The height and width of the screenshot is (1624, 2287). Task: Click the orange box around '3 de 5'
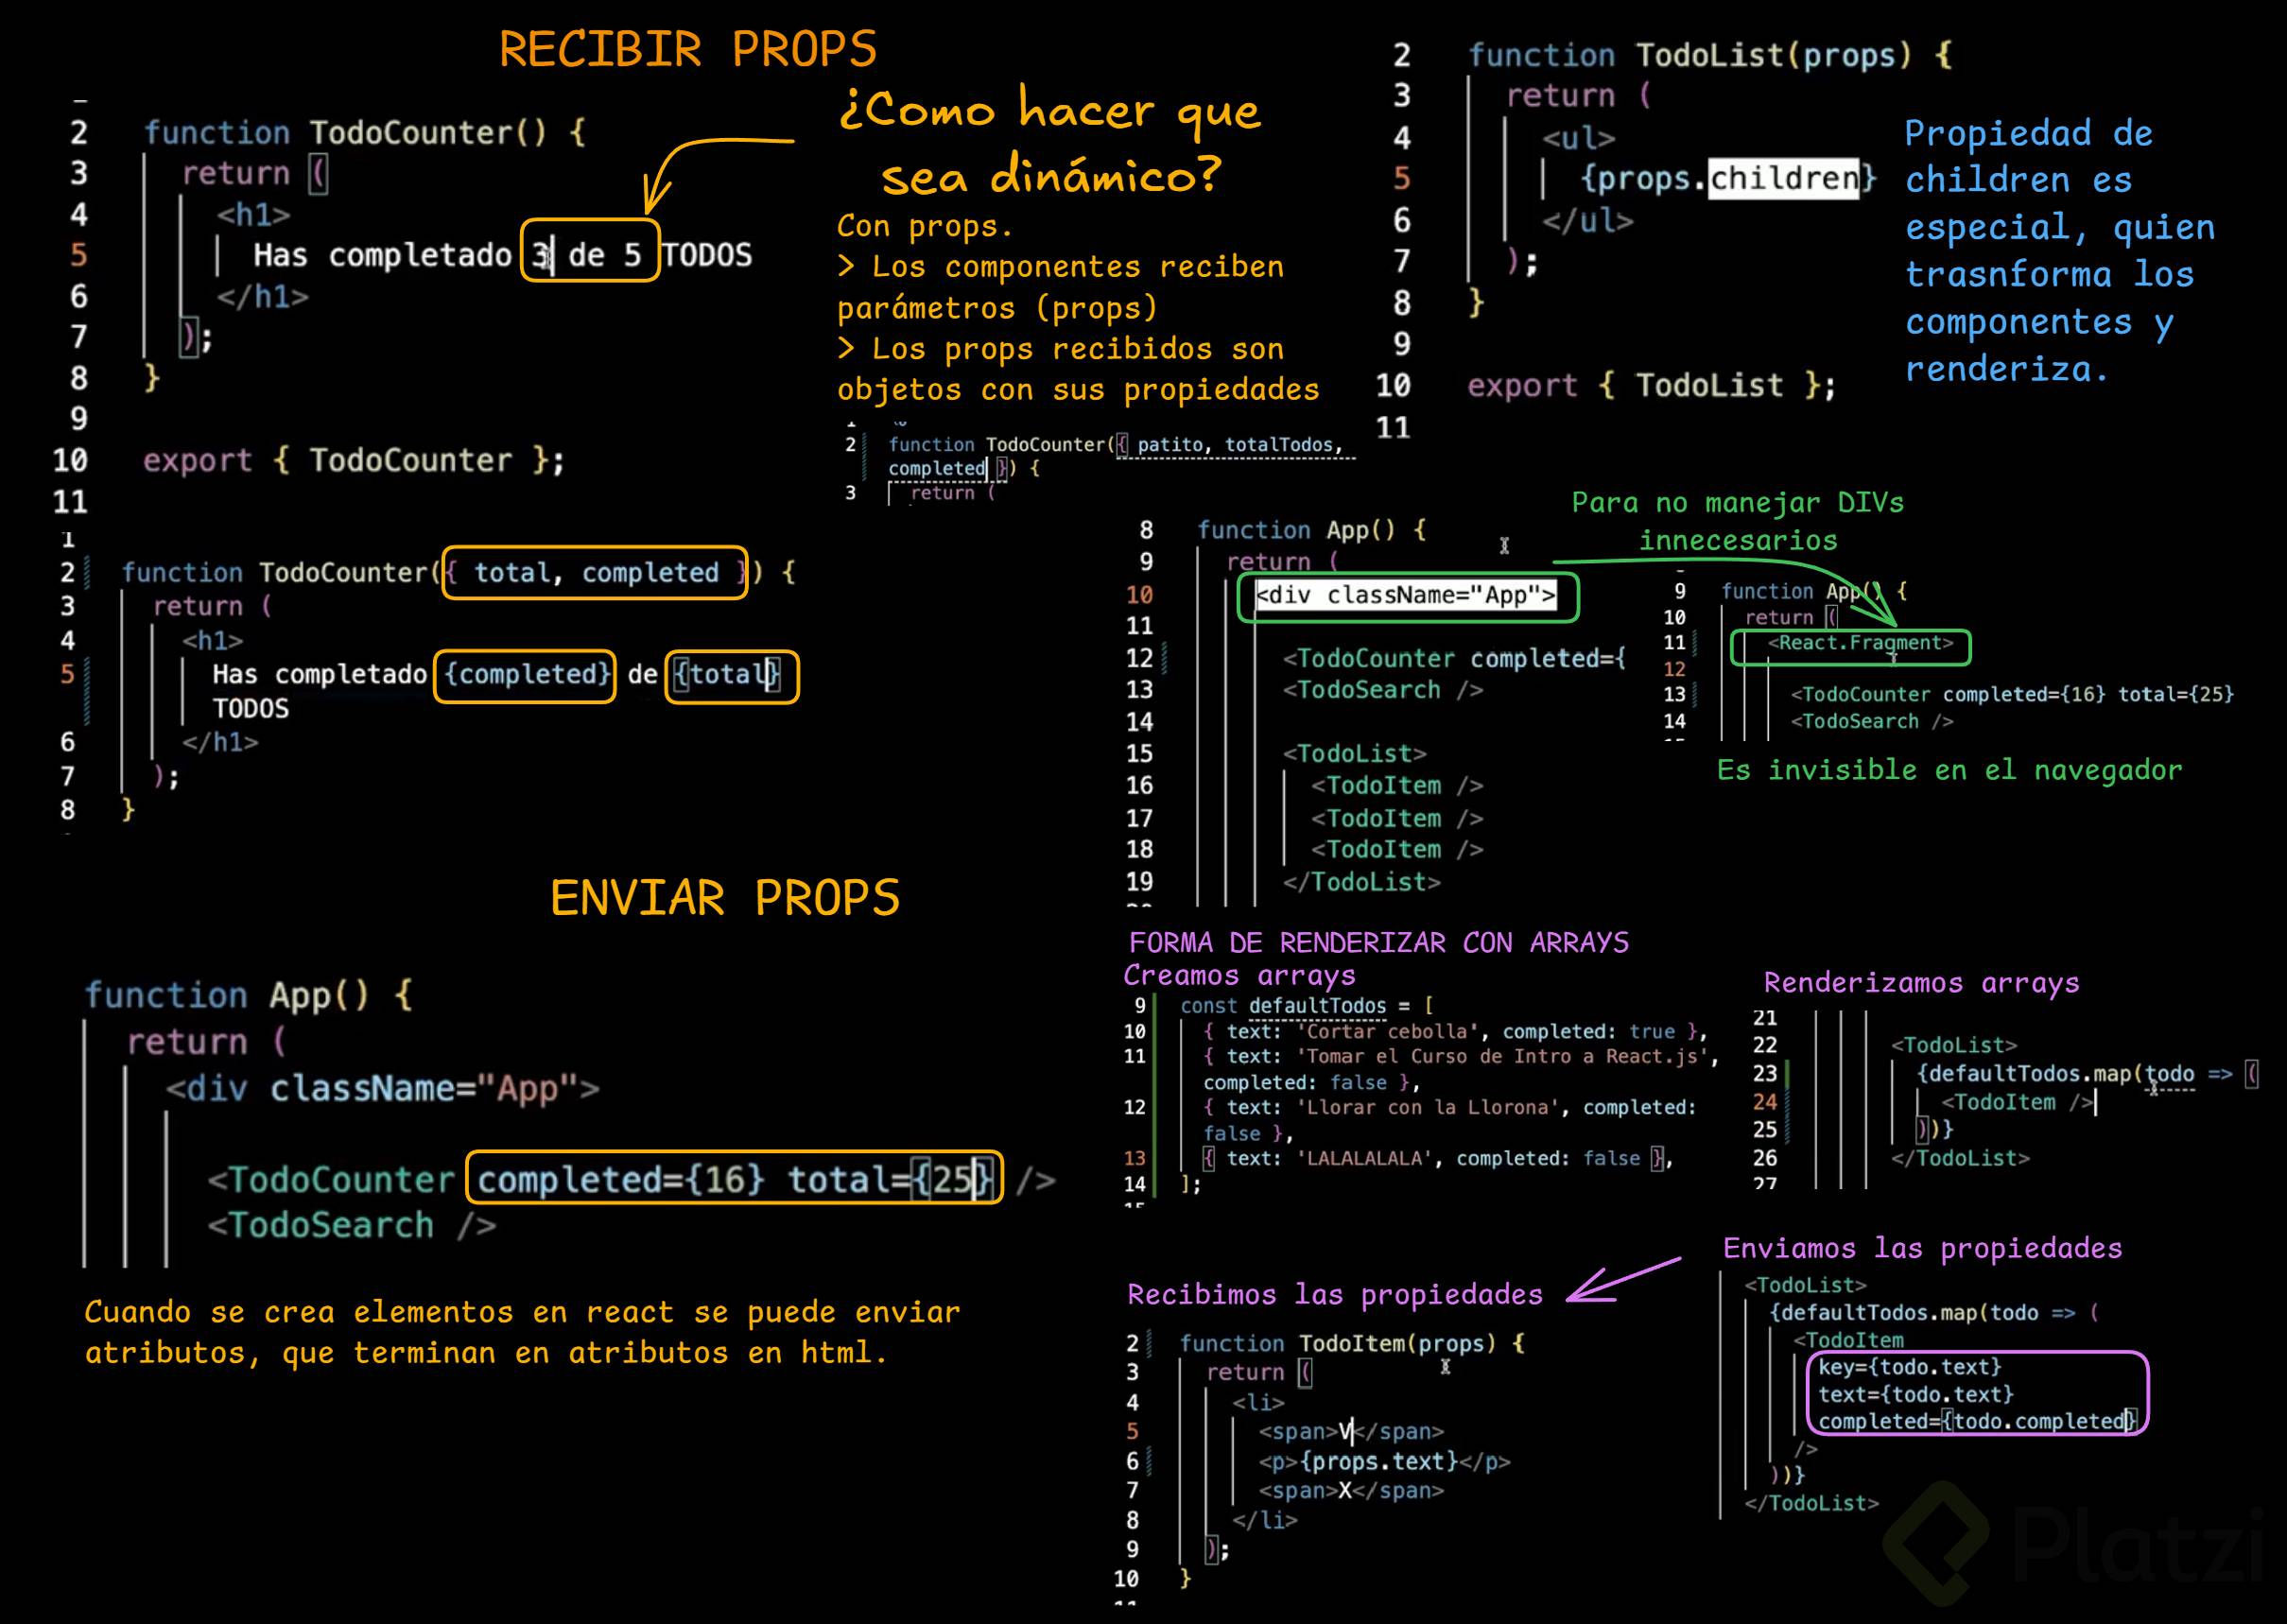[590, 251]
